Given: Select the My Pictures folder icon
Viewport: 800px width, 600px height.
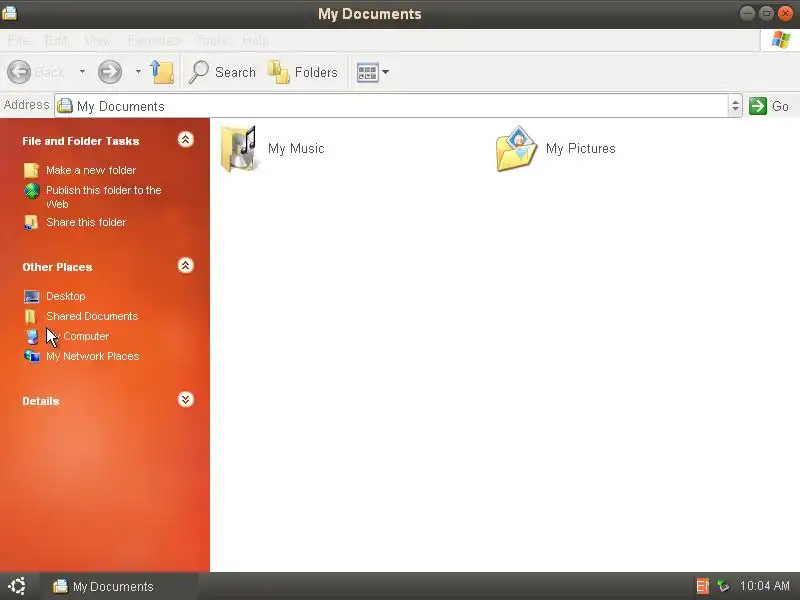Looking at the screenshot, I should pyautogui.click(x=516, y=149).
